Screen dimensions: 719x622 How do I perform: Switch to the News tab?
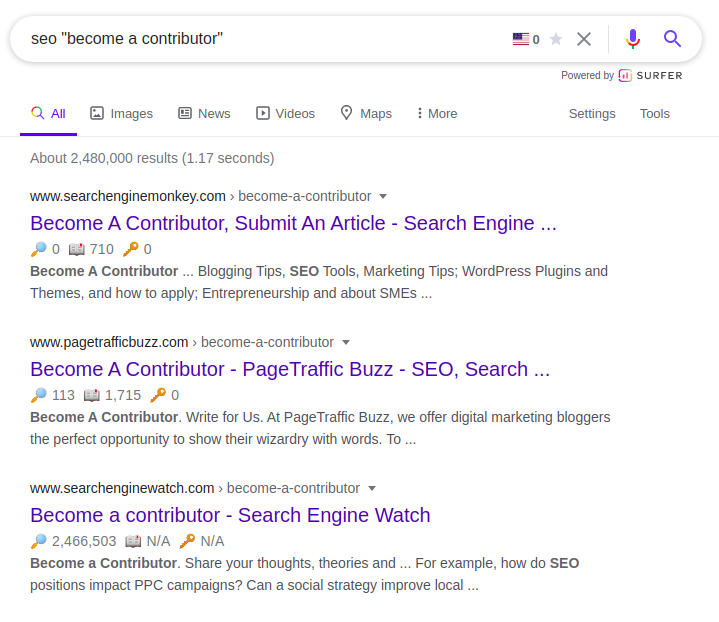[205, 113]
